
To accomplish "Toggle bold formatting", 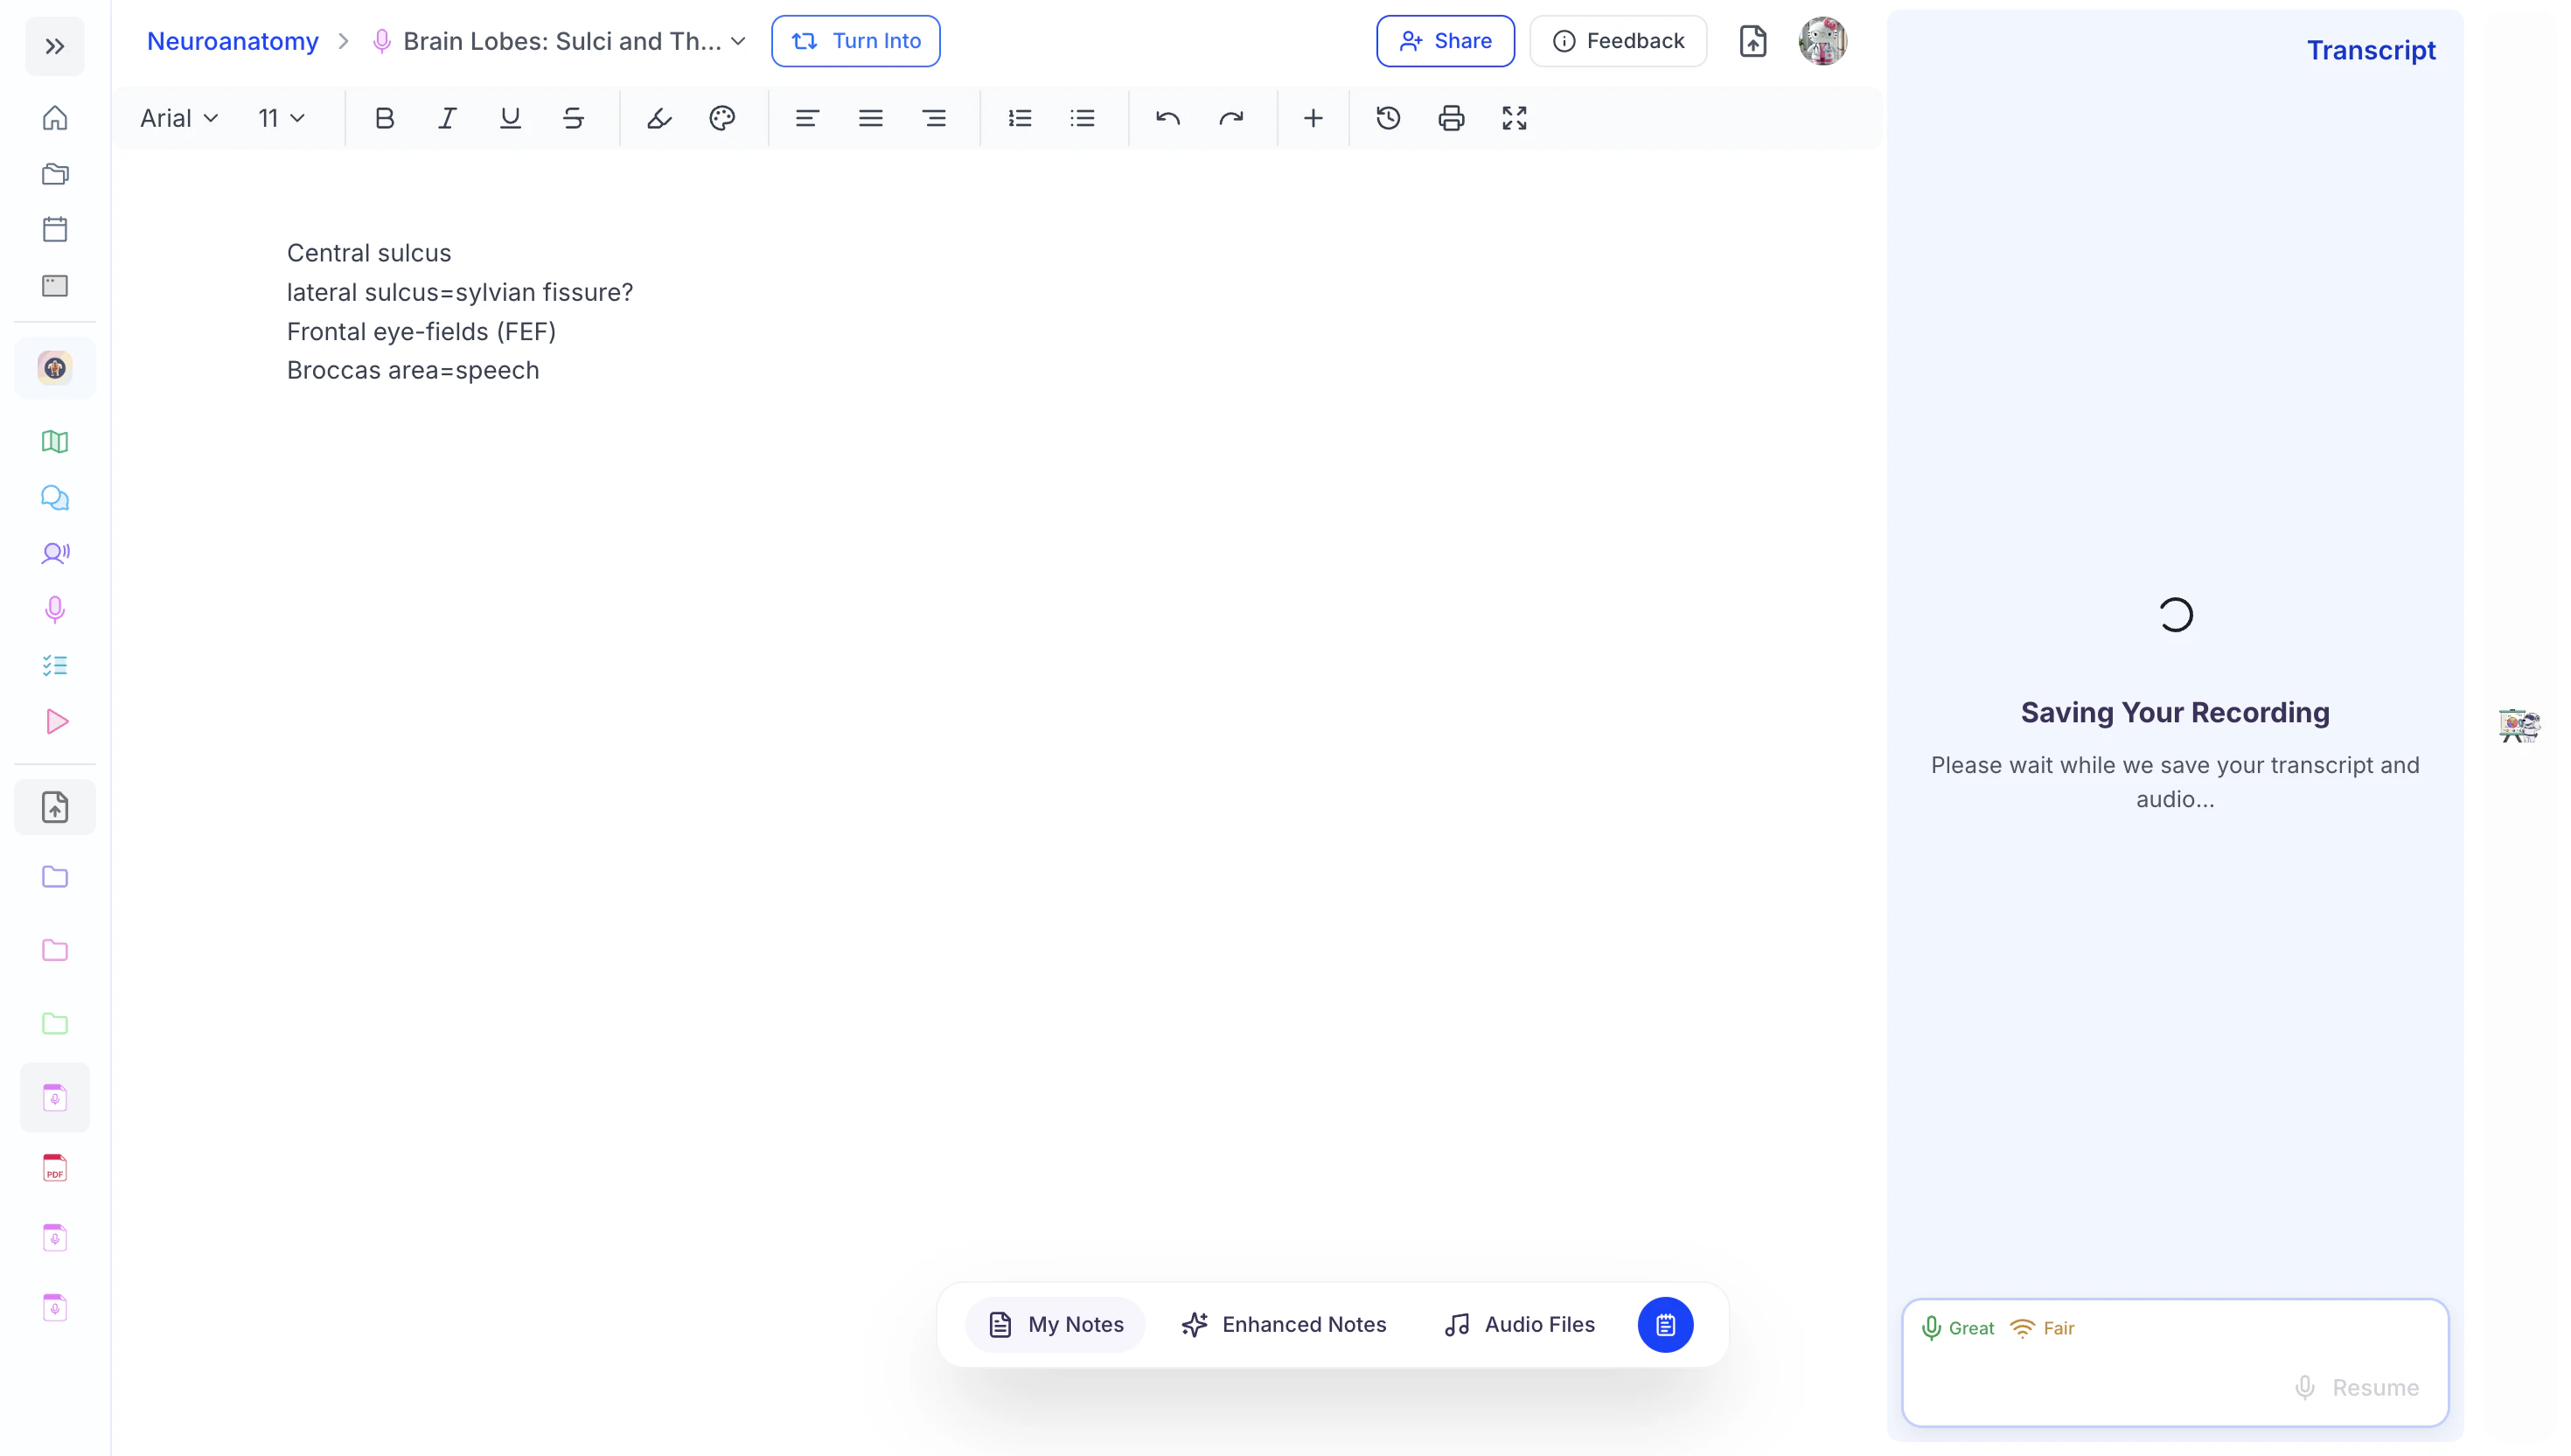I will (x=384, y=118).
